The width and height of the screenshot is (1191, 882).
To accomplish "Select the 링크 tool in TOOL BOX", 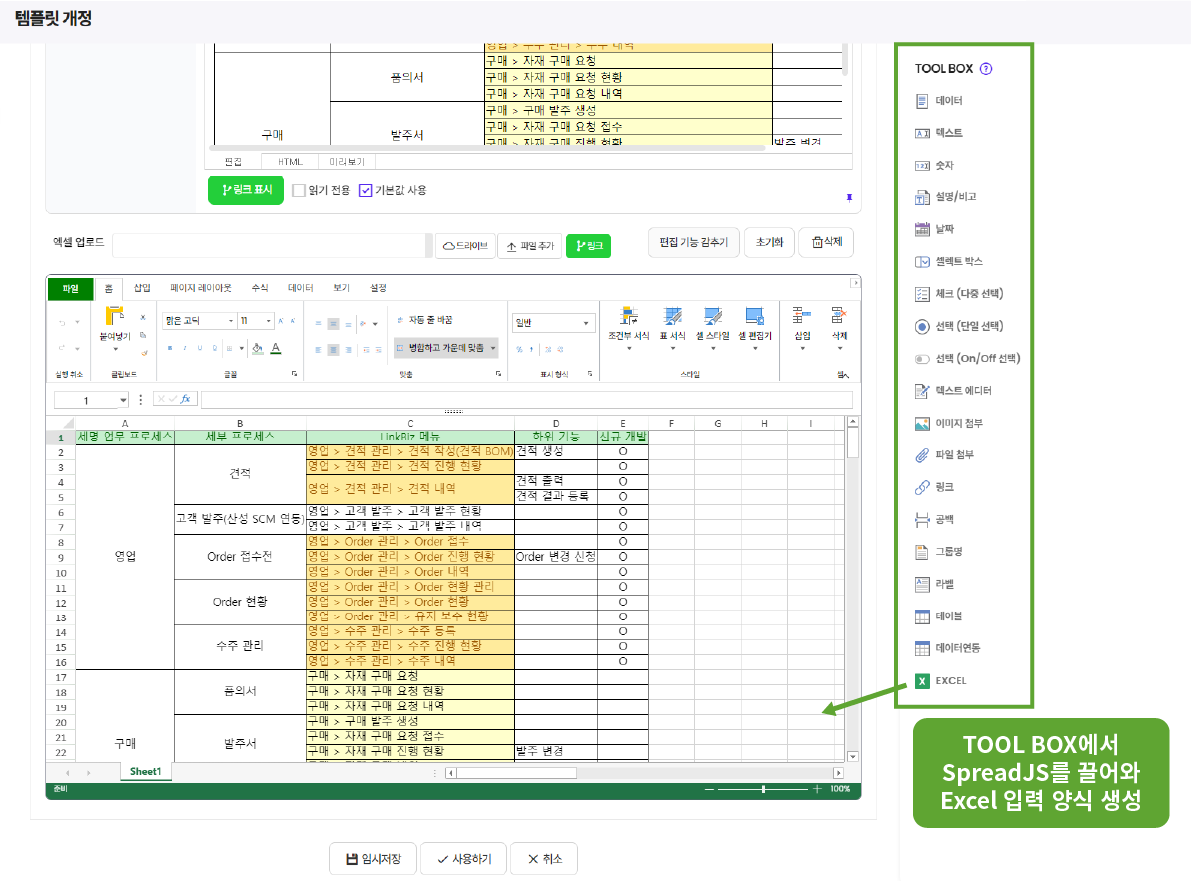I will (x=934, y=487).
